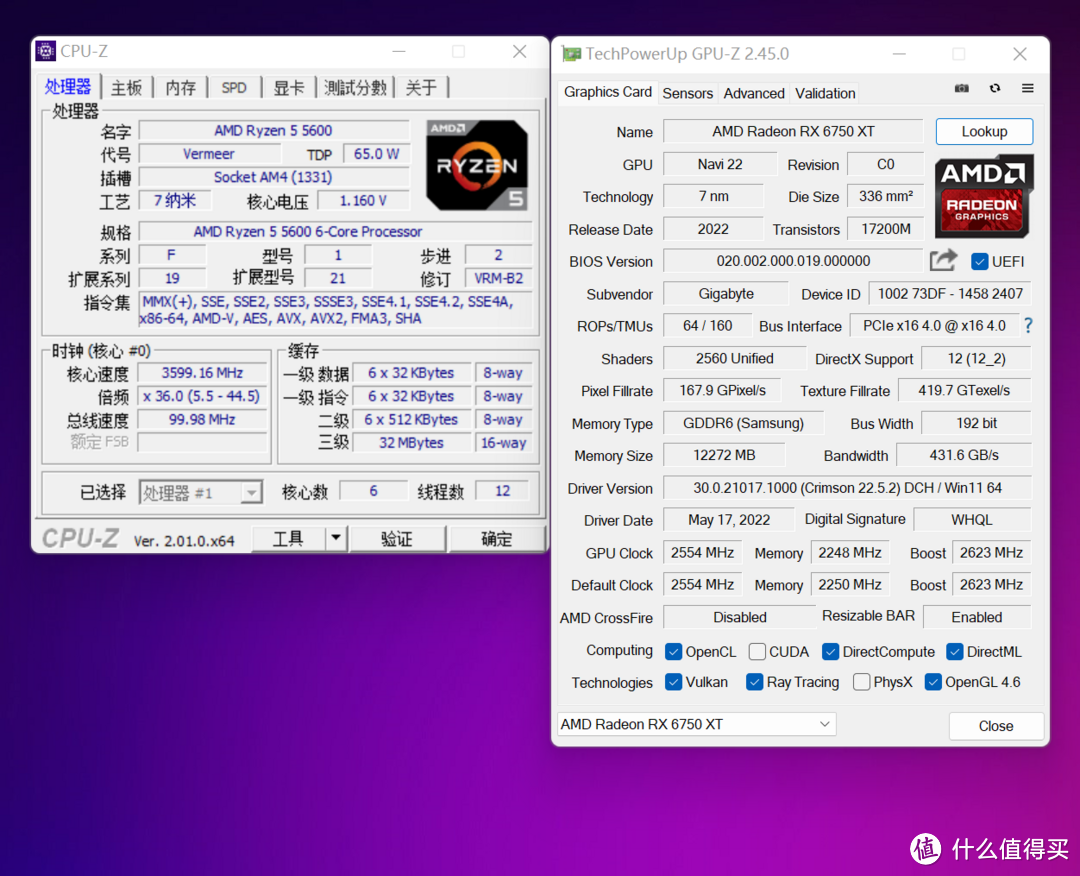Toggle the DirectCompute checkbox

(x=831, y=651)
